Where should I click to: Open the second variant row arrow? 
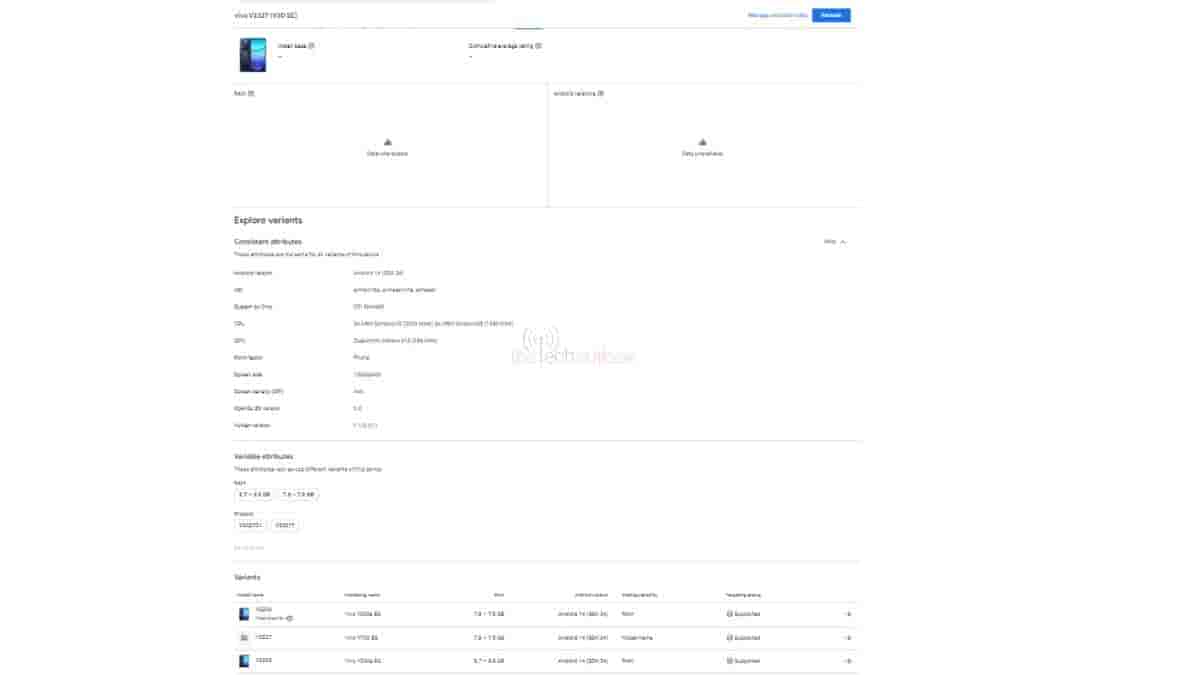[x=847, y=637]
